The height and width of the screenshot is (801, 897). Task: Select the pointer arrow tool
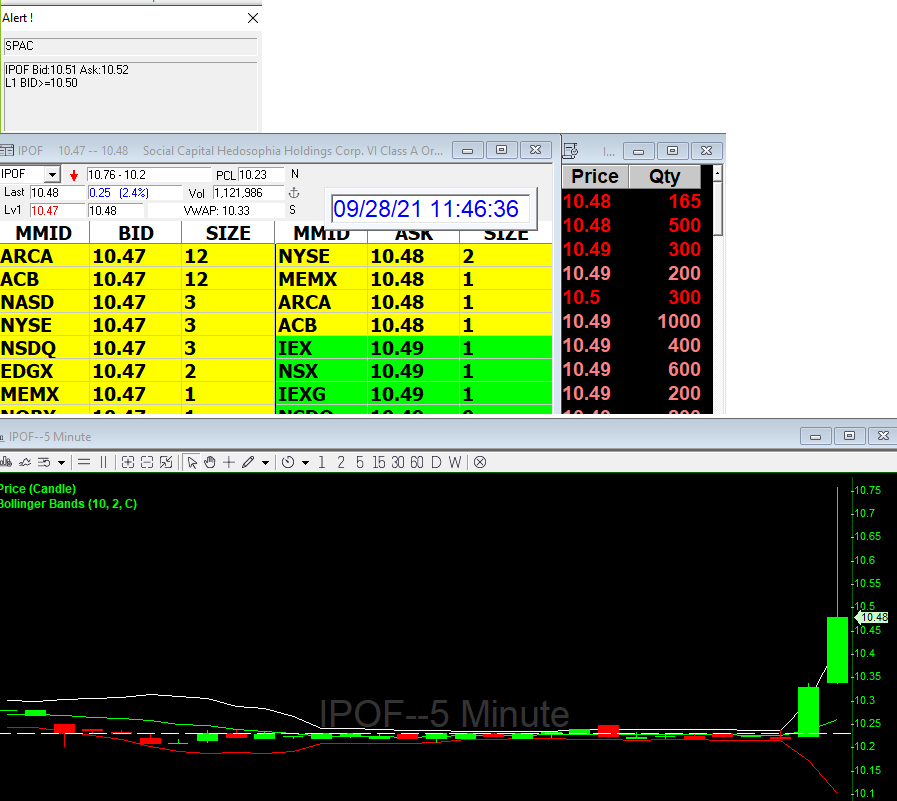pyautogui.click(x=192, y=462)
